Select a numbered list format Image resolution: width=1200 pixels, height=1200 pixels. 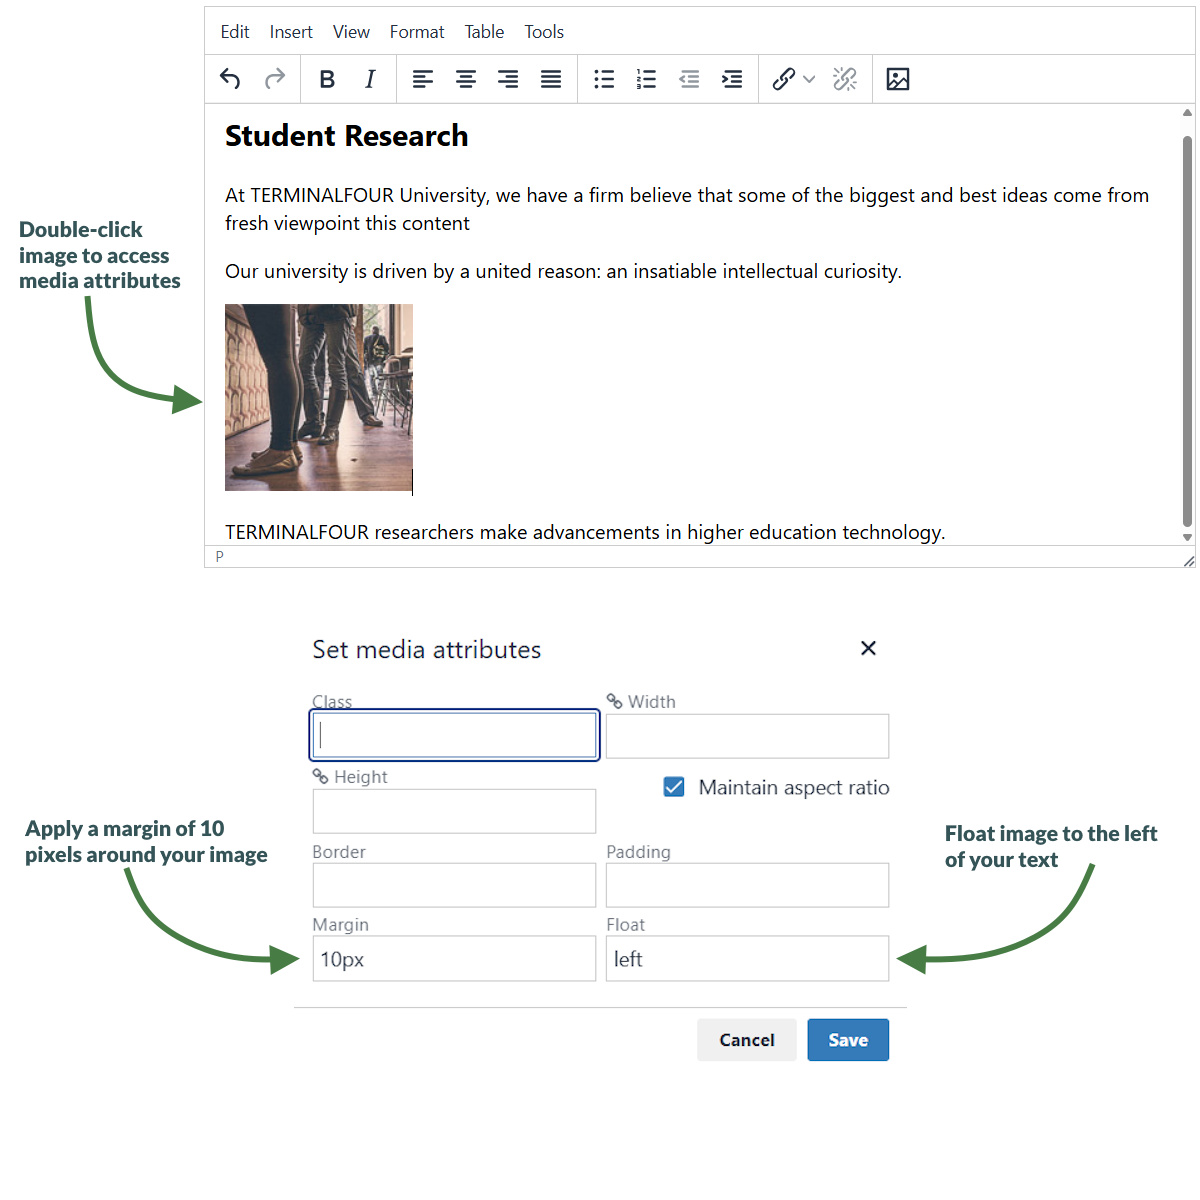tap(646, 79)
